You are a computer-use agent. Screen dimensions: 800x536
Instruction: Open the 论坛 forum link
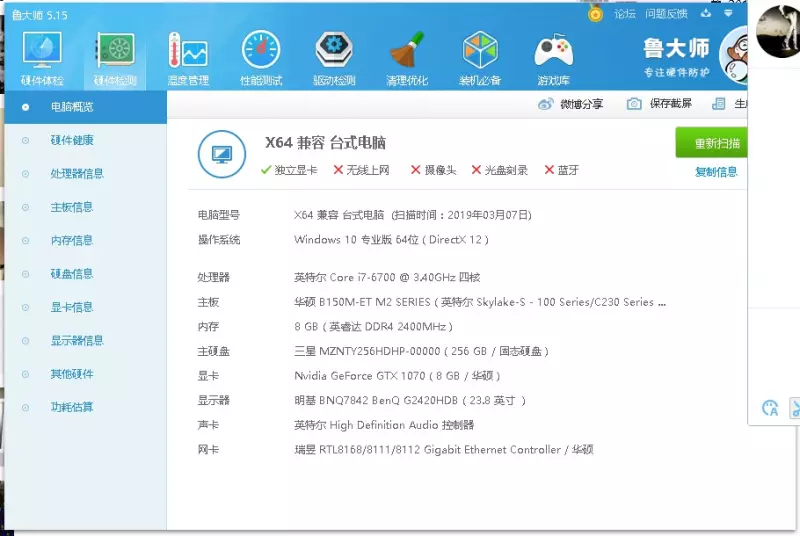click(624, 14)
